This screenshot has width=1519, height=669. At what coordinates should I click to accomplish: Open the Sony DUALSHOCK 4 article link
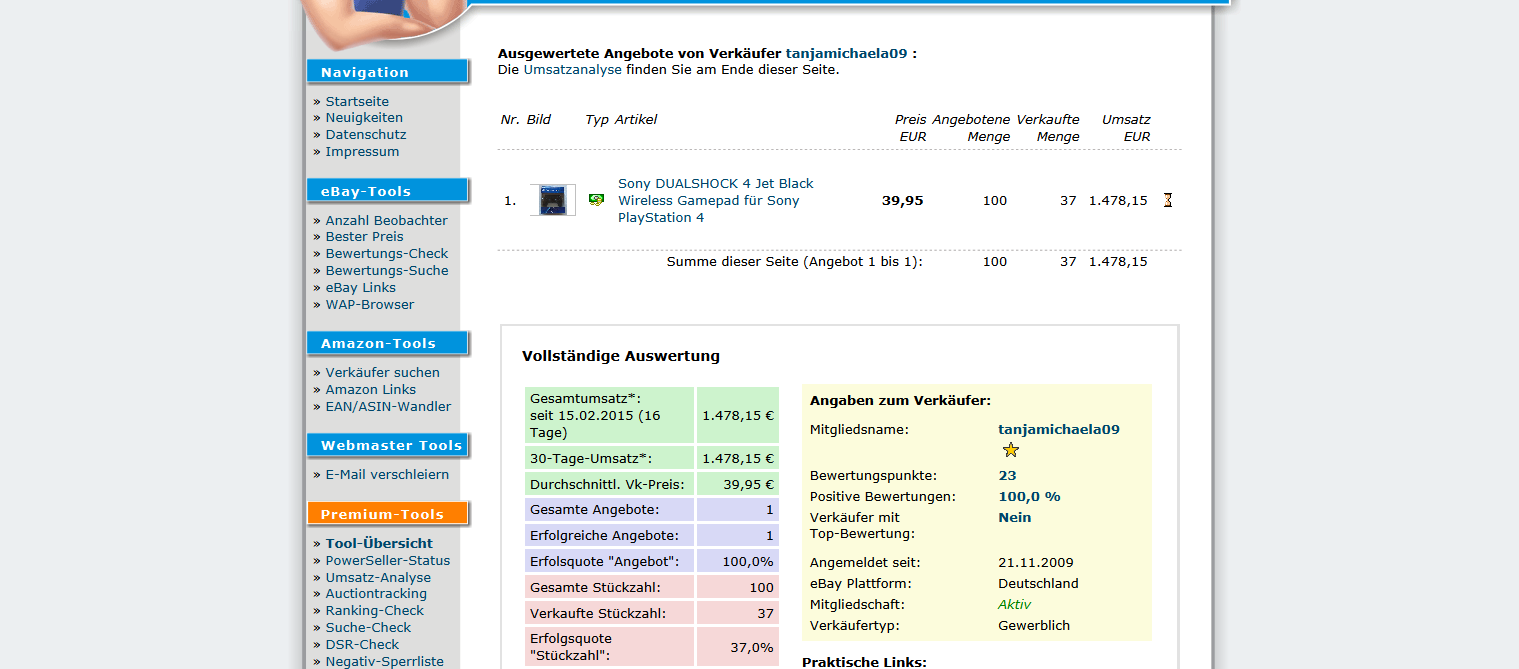point(715,200)
